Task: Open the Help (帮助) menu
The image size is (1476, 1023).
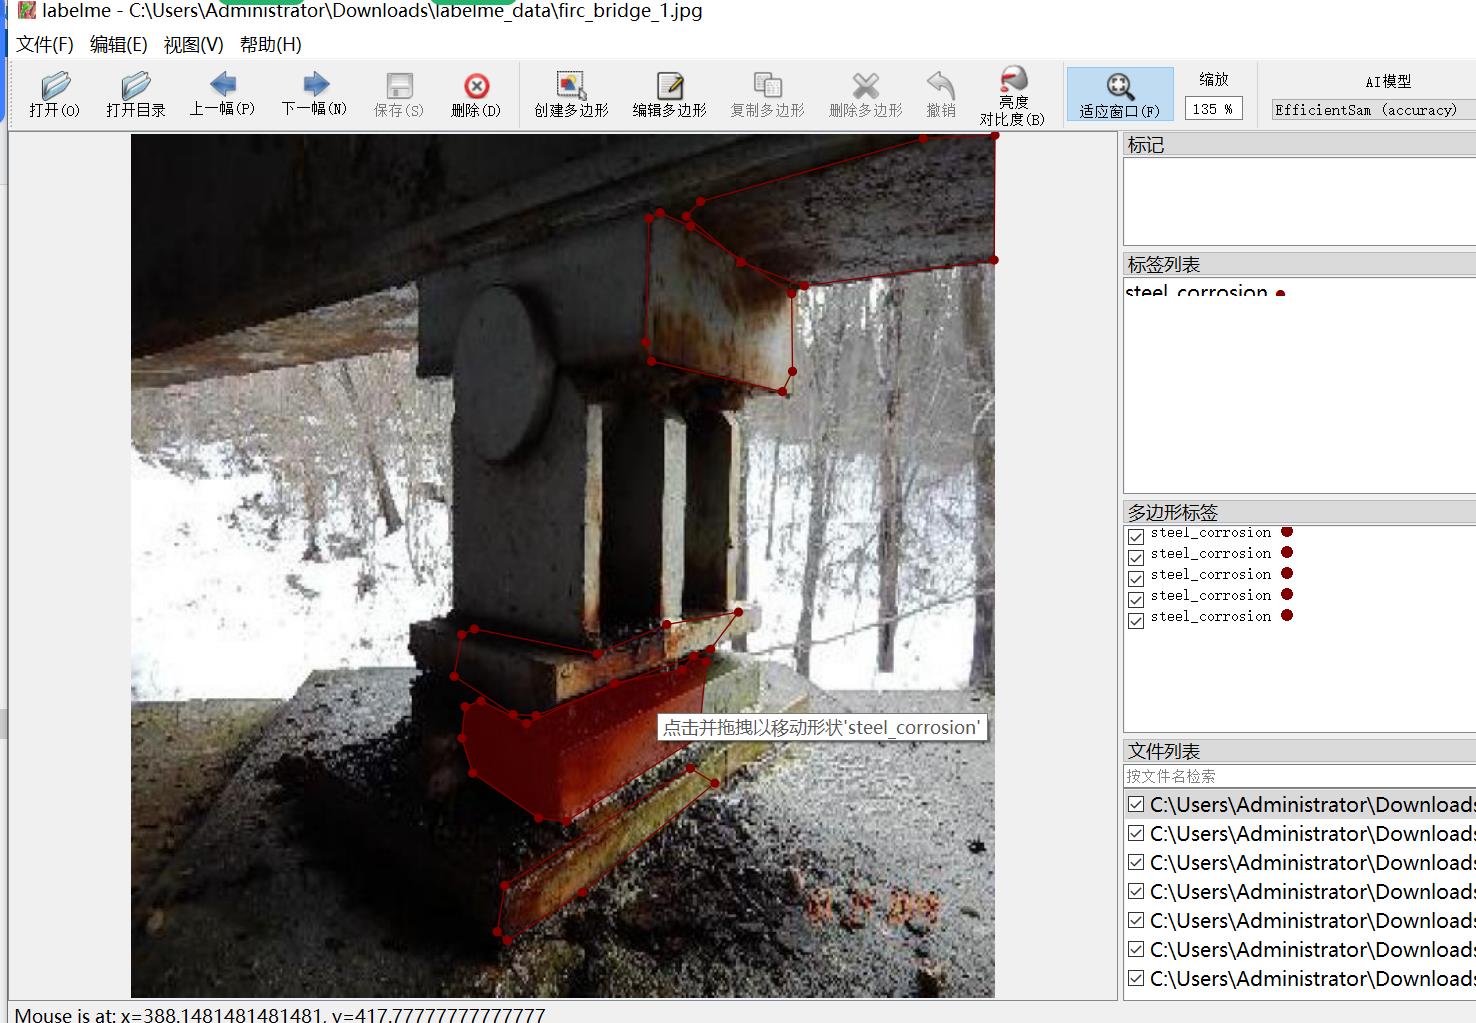Action: point(270,45)
